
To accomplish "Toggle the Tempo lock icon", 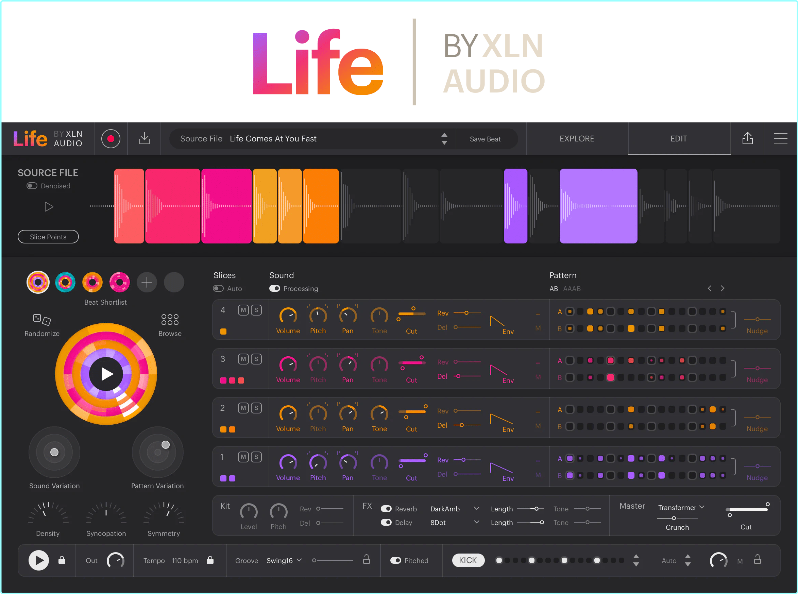I will [x=210, y=560].
